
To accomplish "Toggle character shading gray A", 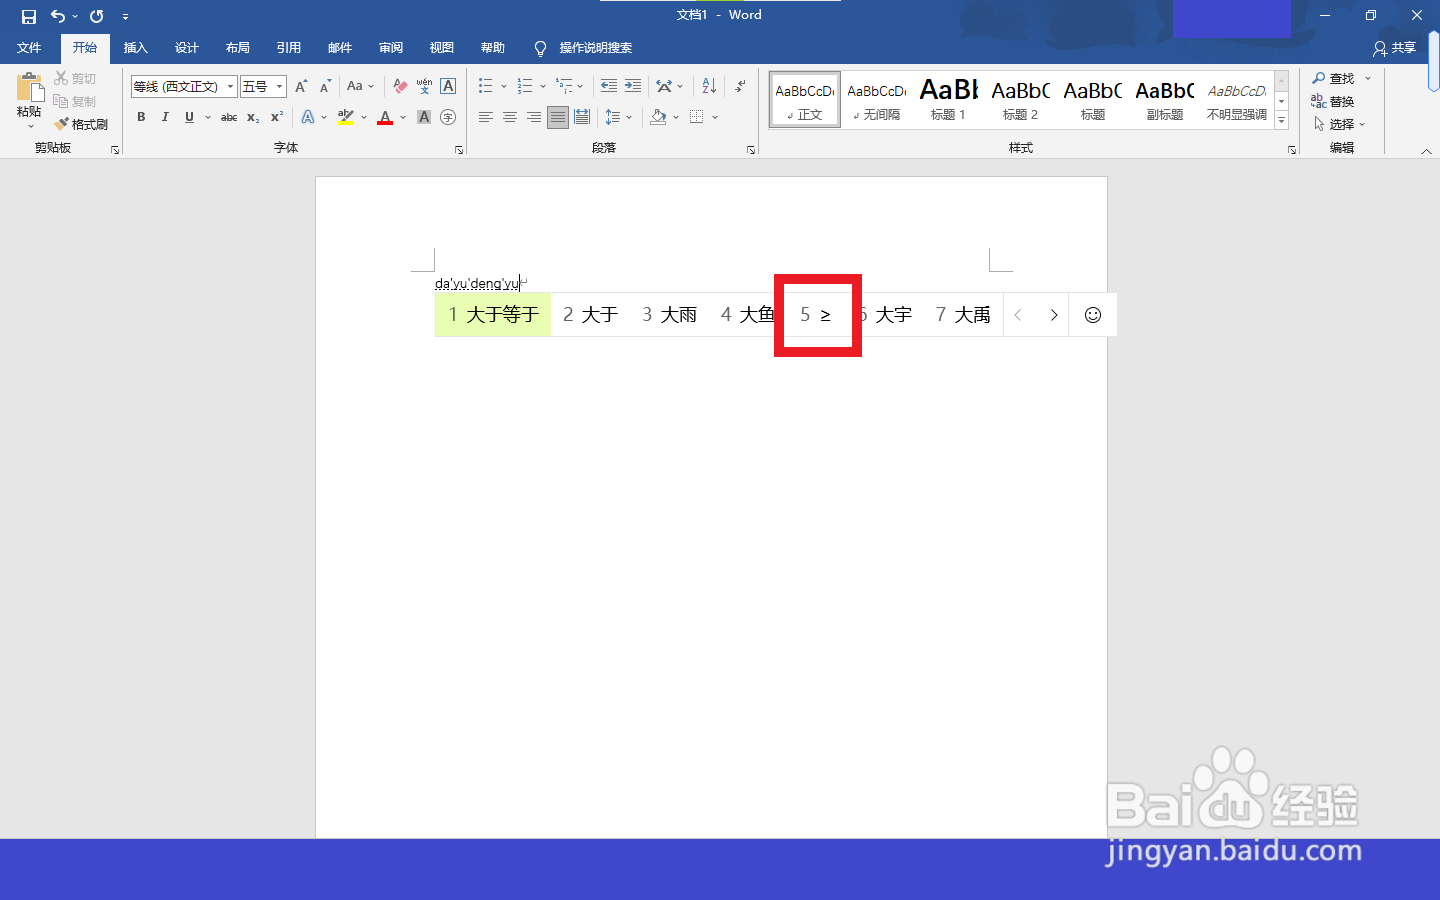I will [x=424, y=117].
